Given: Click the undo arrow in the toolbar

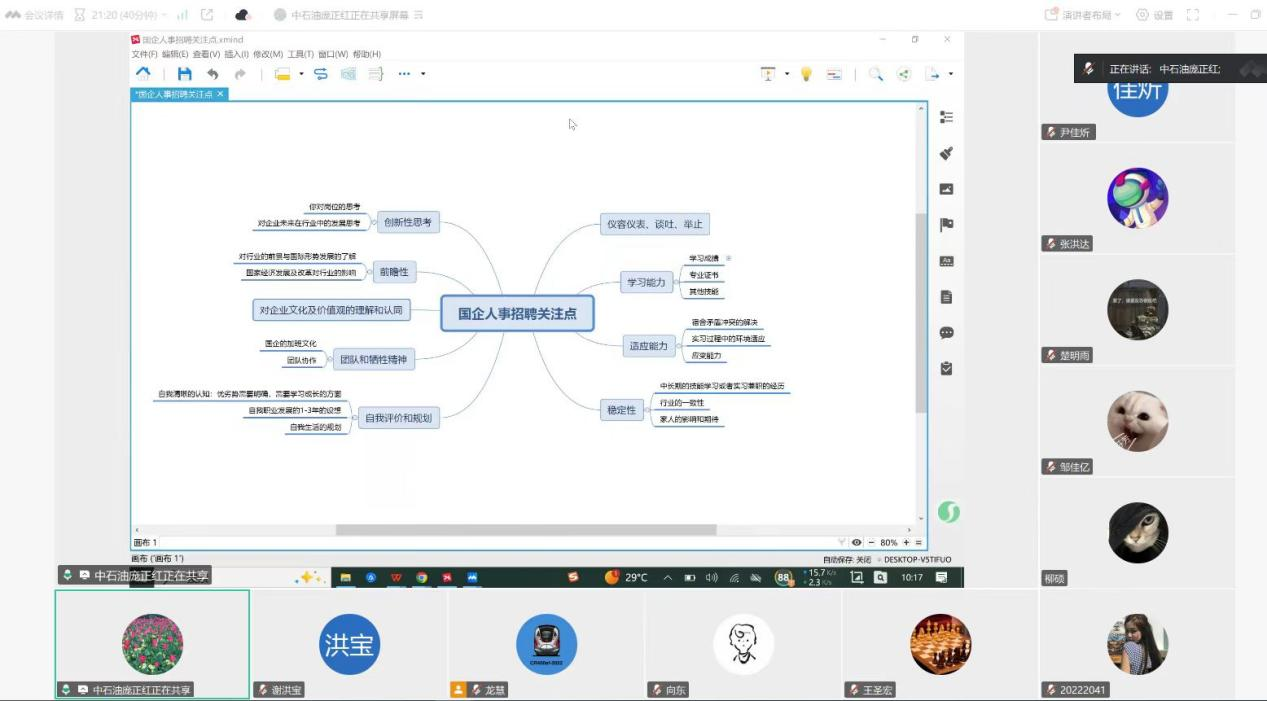Looking at the screenshot, I should pyautogui.click(x=212, y=74).
